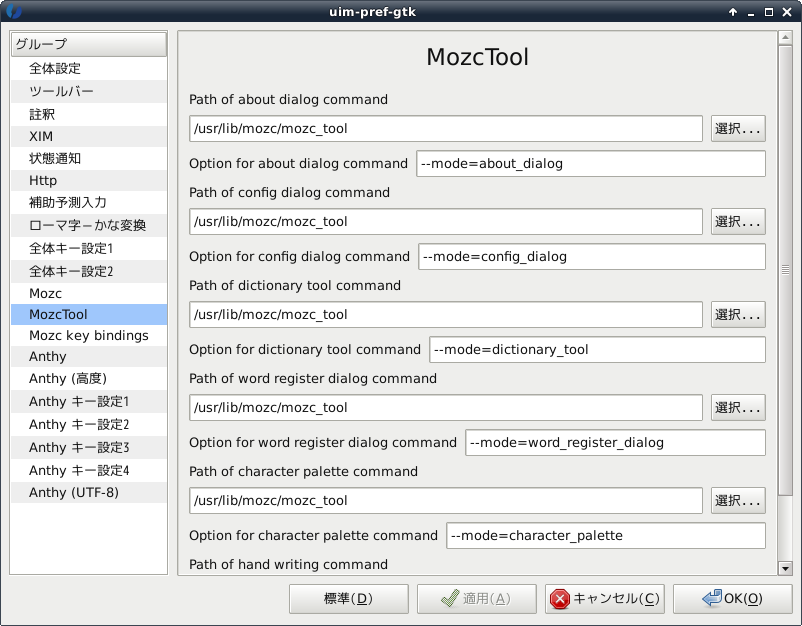802x626 pixels.
Task: Cancel changes with キャンセル(C) button
Action: pyautogui.click(x=605, y=599)
